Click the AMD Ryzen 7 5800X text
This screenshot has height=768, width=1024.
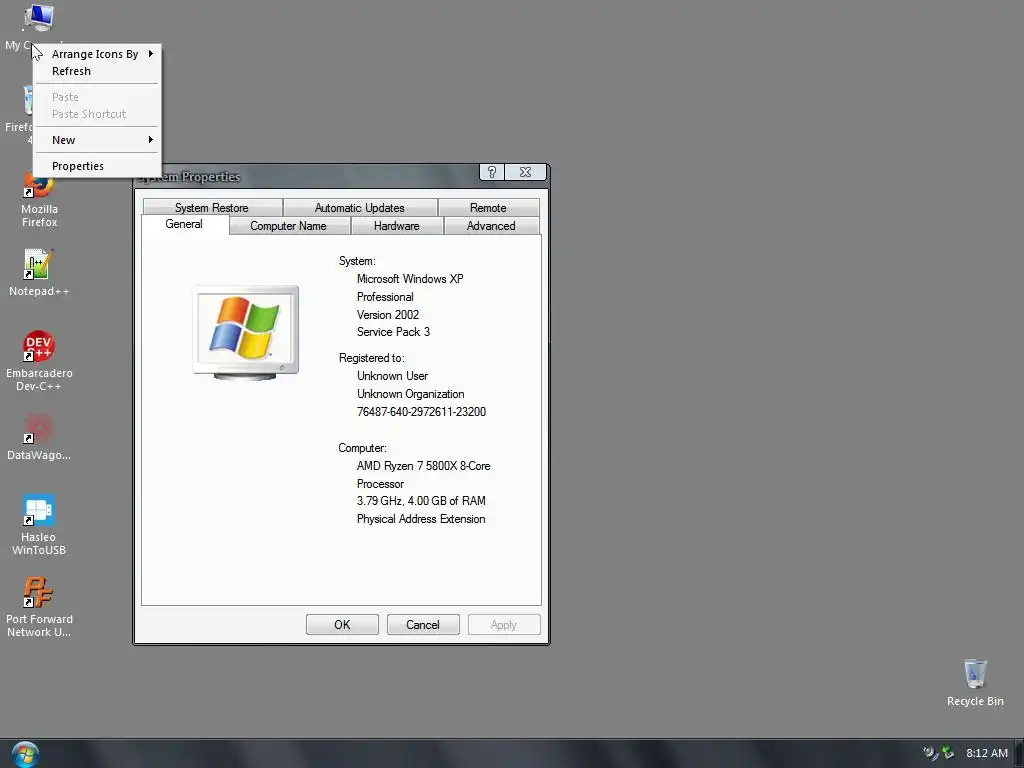pyautogui.click(x=423, y=466)
